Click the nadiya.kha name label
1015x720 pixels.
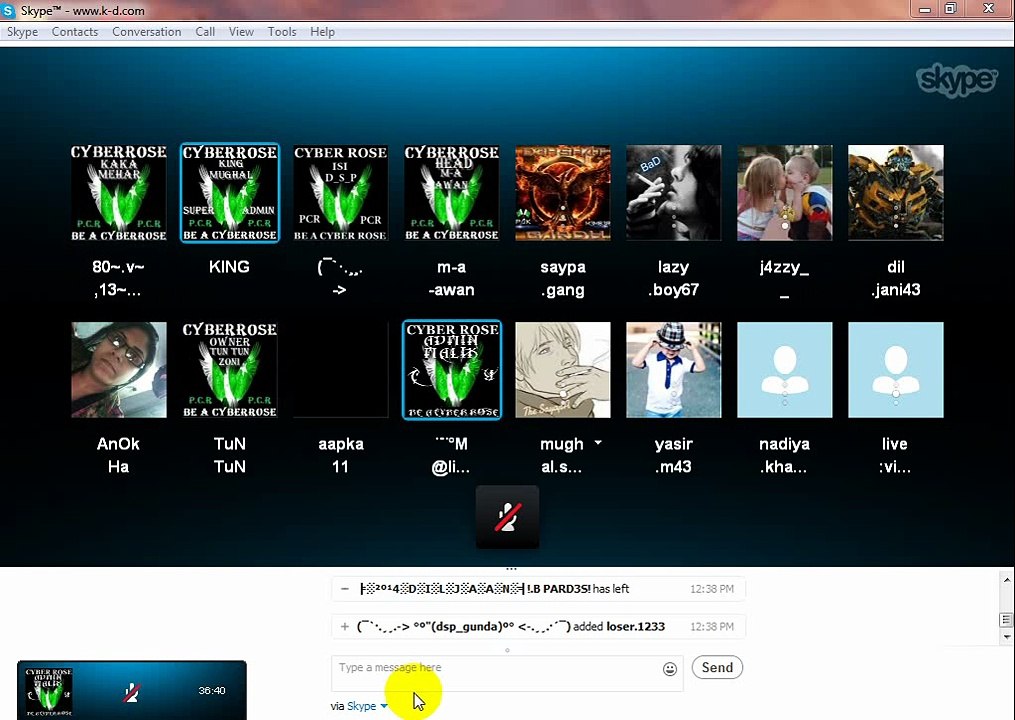(784, 455)
